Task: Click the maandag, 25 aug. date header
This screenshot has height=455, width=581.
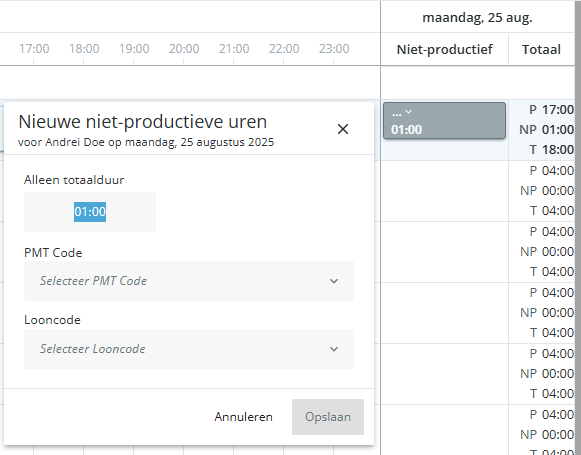Action: coord(477,17)
